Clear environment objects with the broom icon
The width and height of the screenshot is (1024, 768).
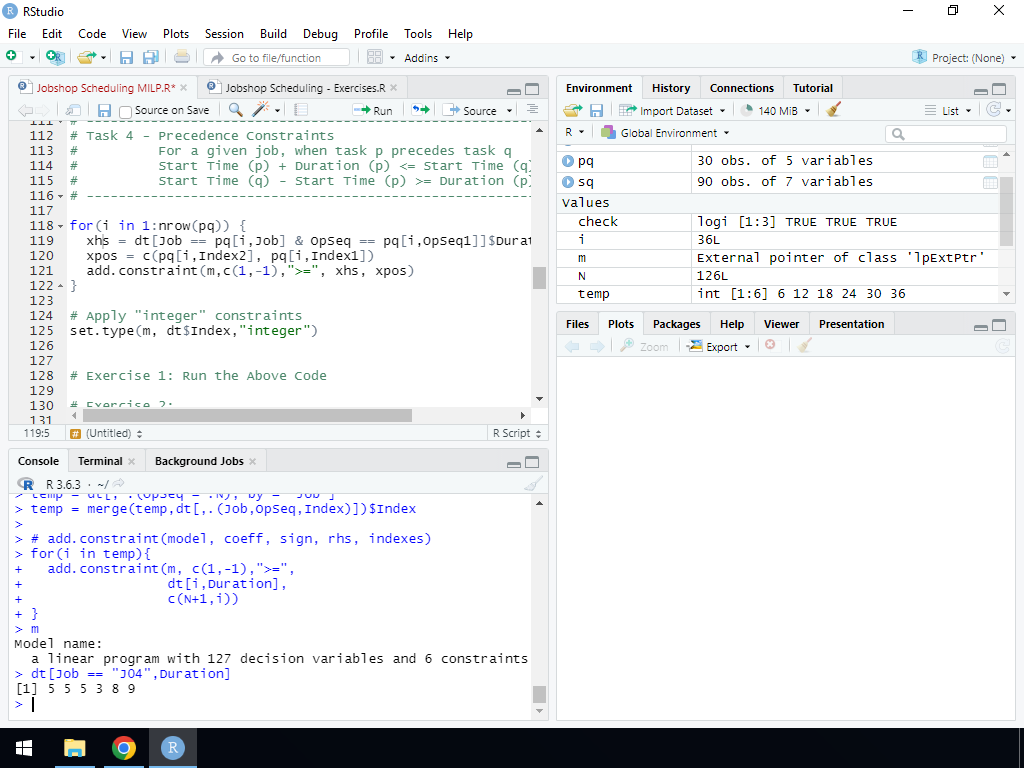(x=834, y=110)
